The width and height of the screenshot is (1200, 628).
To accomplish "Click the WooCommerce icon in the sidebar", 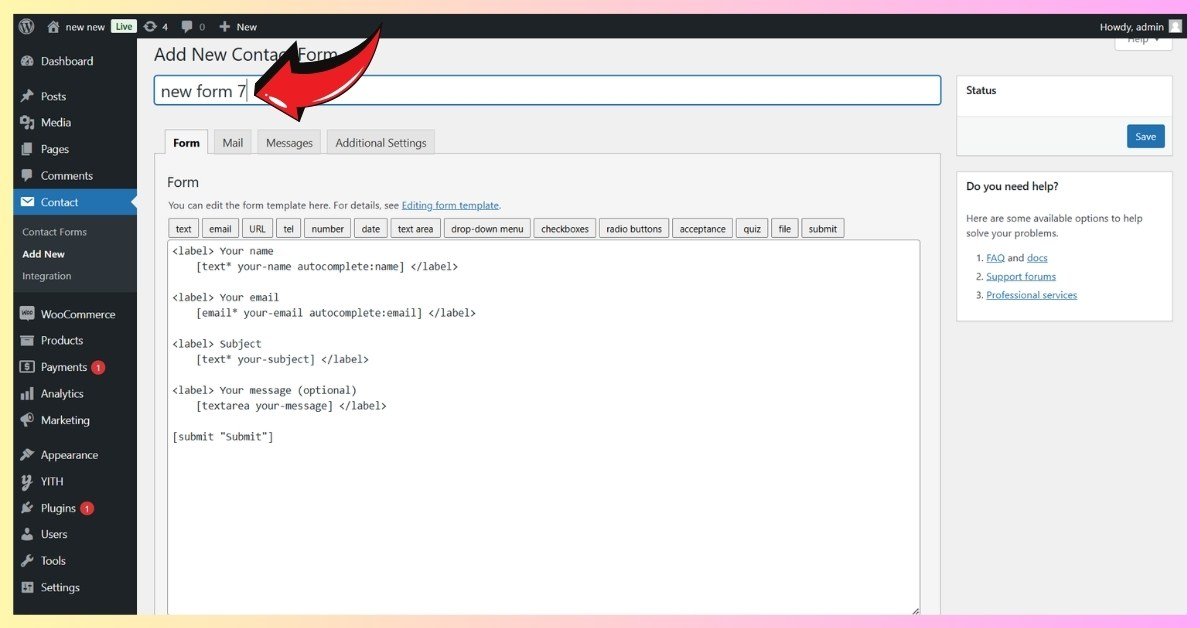I will 27,314.
